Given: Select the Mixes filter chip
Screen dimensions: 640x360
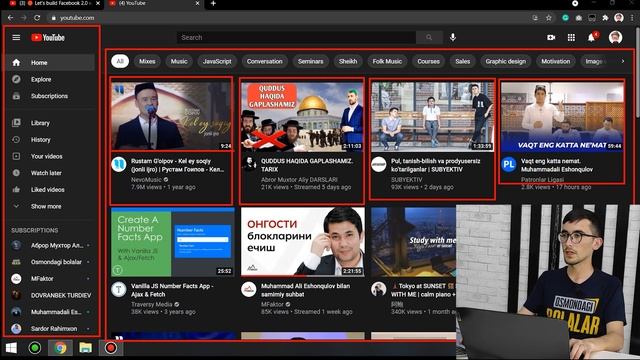Looking at the screenshot, I should pyautogui.click(x=147, y=61).
